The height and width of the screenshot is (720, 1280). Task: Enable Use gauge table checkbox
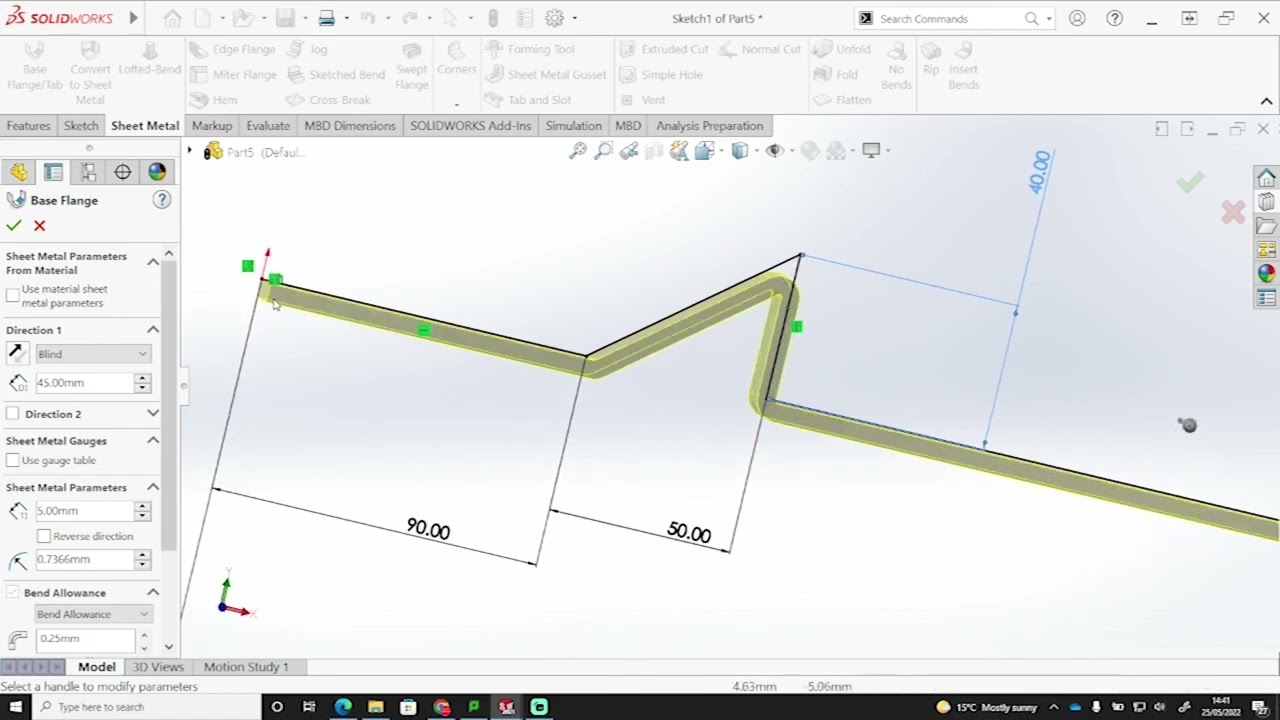(x=13, y=460)
